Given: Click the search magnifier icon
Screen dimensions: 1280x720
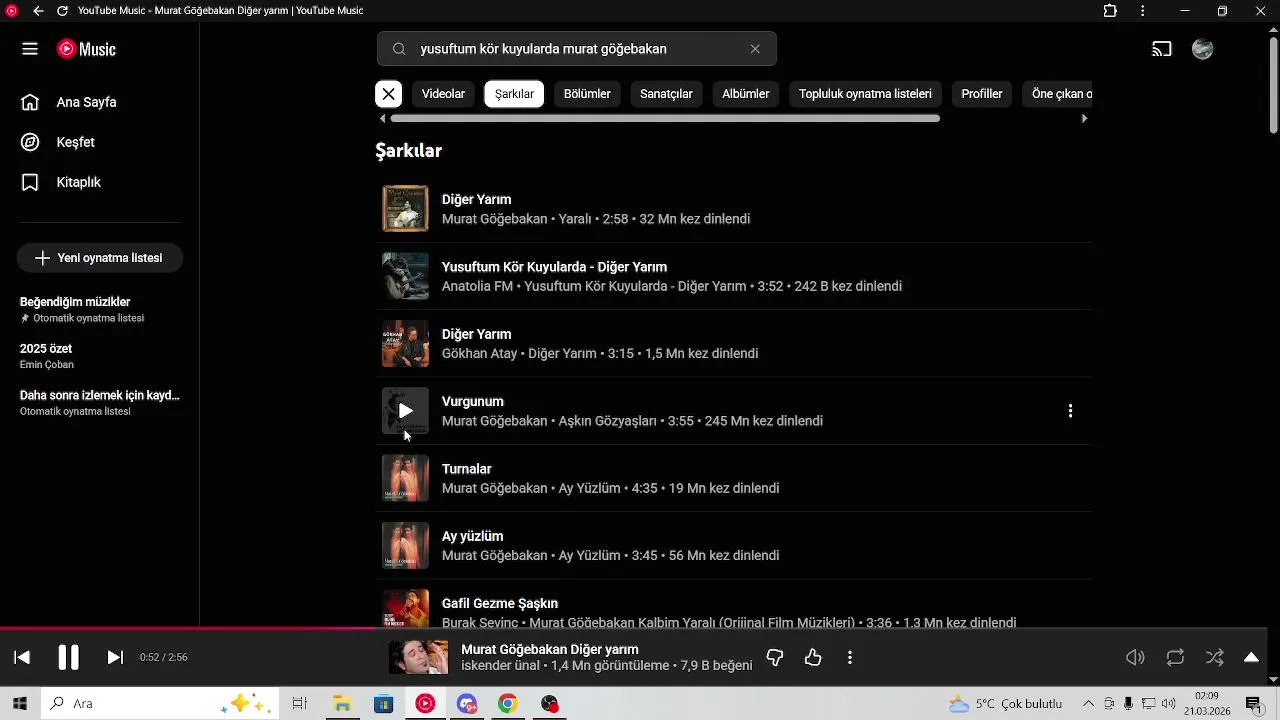Looking at the screenshot, I should click(399, 49).
